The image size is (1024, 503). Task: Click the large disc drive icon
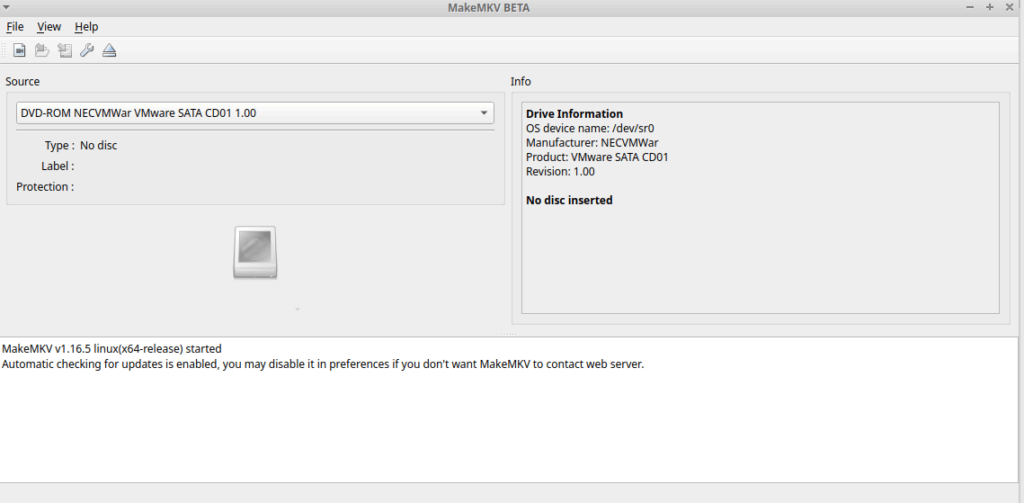click(255, 252)
